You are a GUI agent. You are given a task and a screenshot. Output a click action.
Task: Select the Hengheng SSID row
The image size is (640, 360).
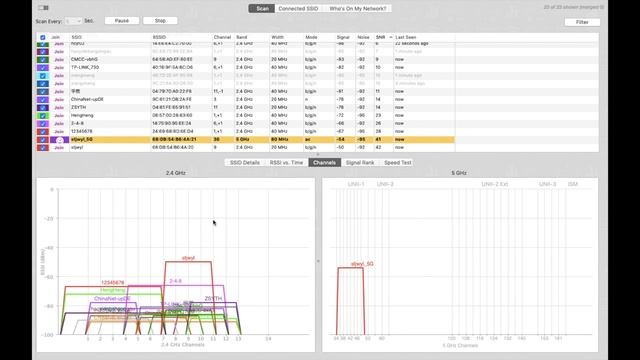[x=245, y=116]
